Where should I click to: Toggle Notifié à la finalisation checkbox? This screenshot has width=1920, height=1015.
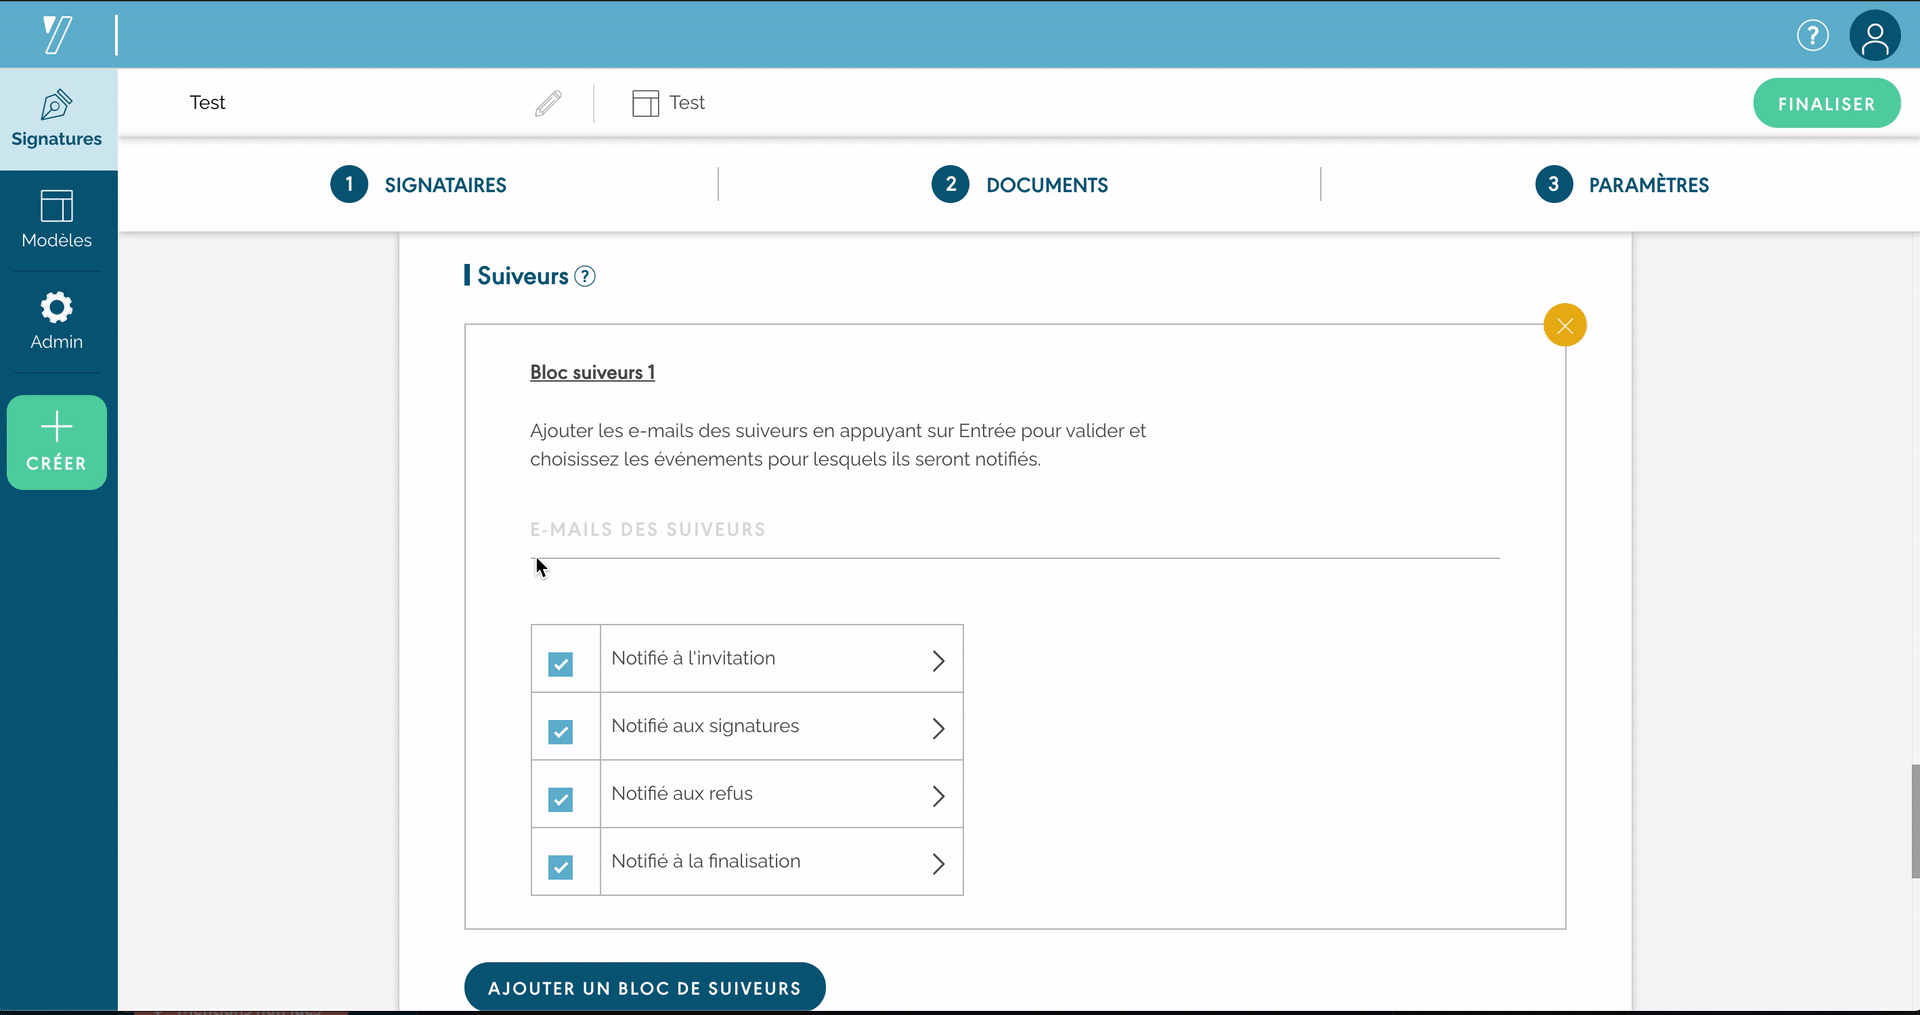point(561,867)
